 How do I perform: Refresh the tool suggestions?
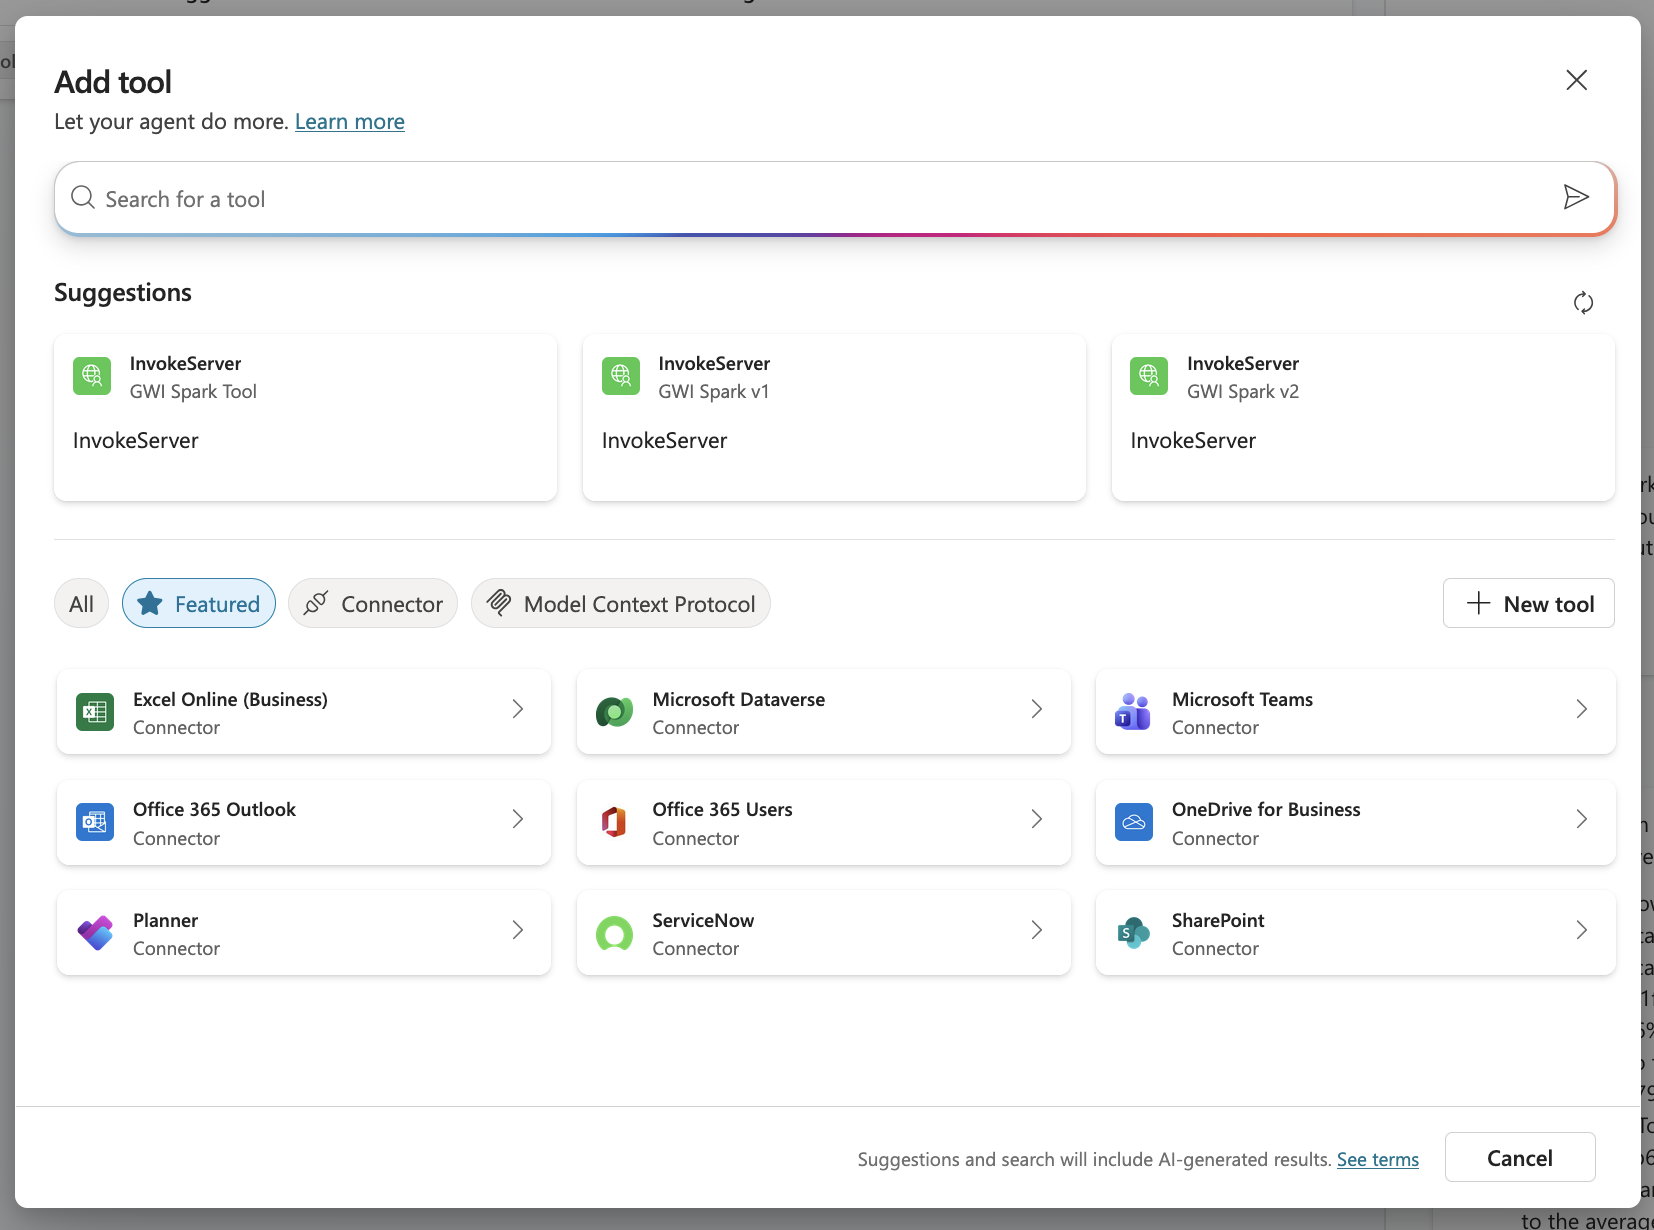click(1583, 302)
